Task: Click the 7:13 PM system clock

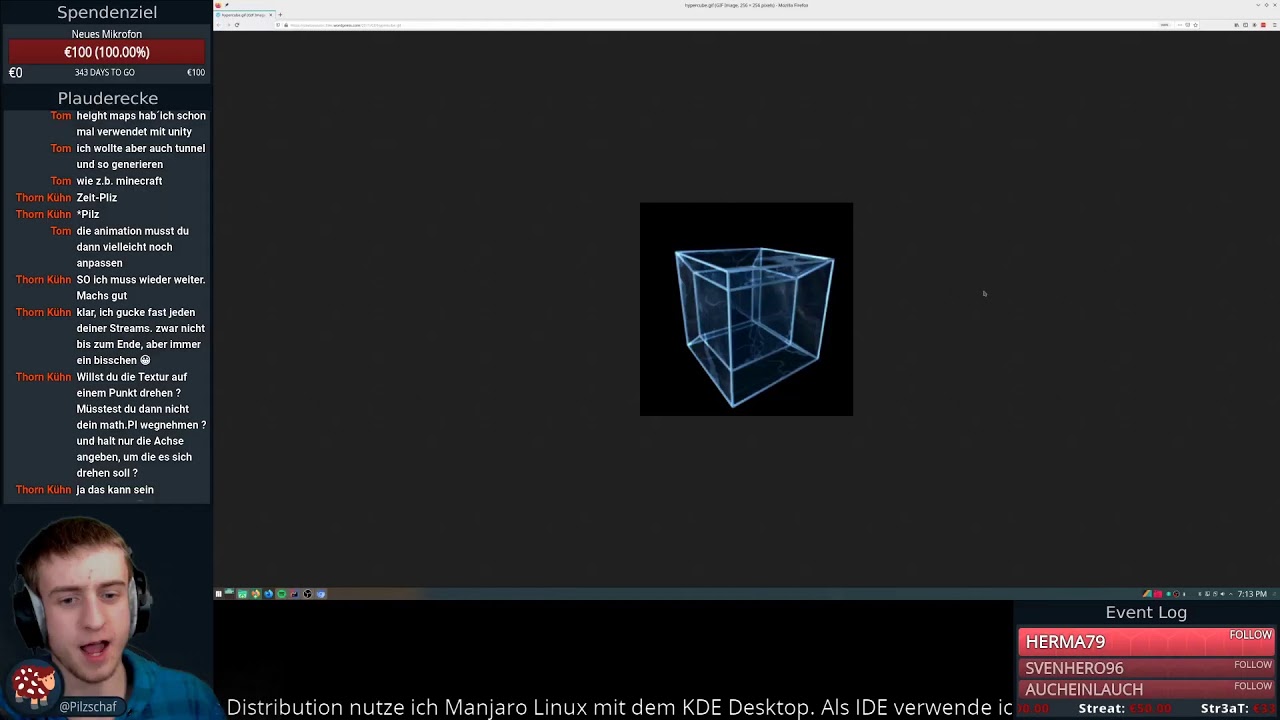Action: pyautogui.click(x=1252, y=594)
